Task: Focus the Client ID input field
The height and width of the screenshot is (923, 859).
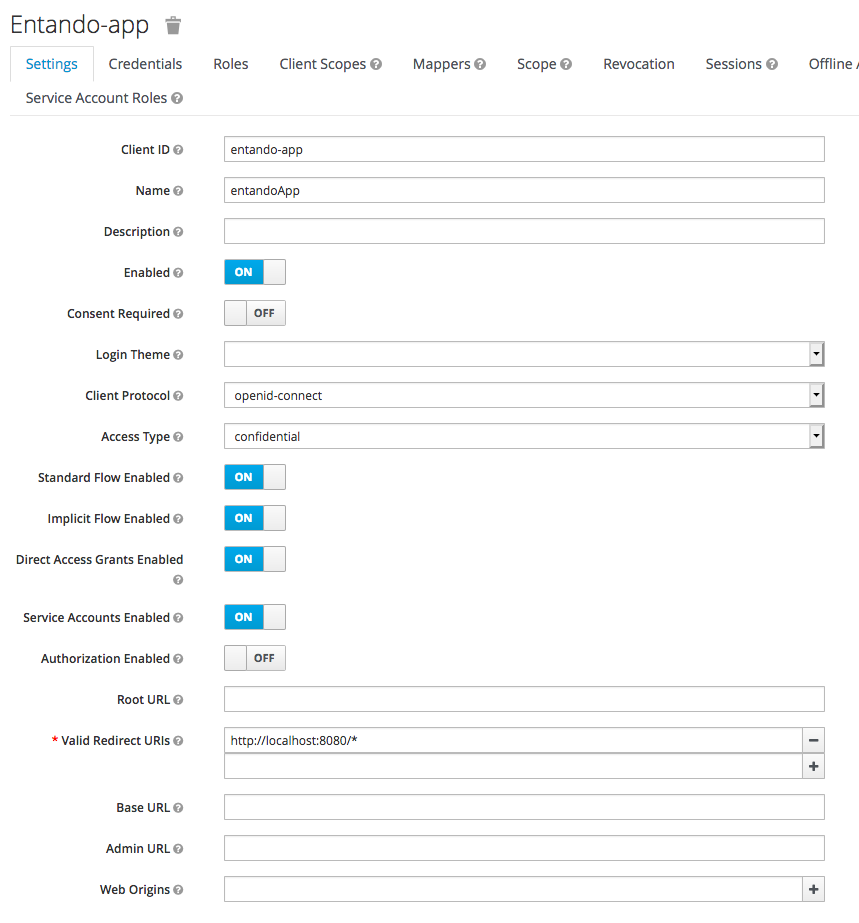Action: 524,150
